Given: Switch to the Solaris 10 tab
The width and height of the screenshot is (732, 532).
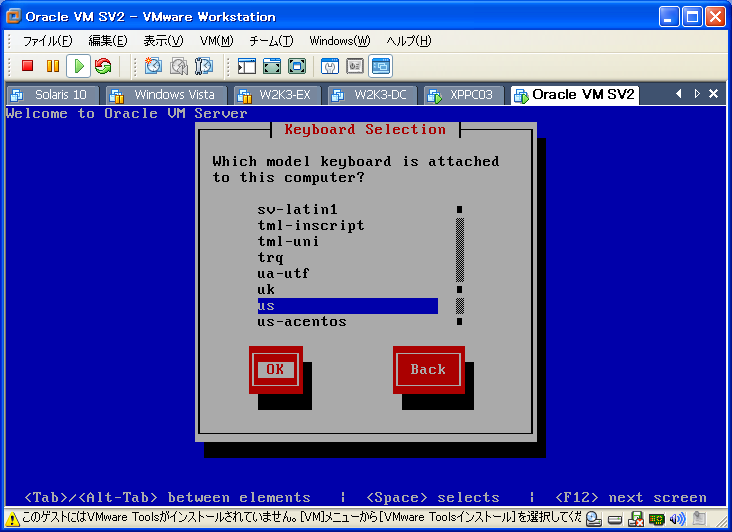Looking at the screenshot, I should tap(53, 95).
